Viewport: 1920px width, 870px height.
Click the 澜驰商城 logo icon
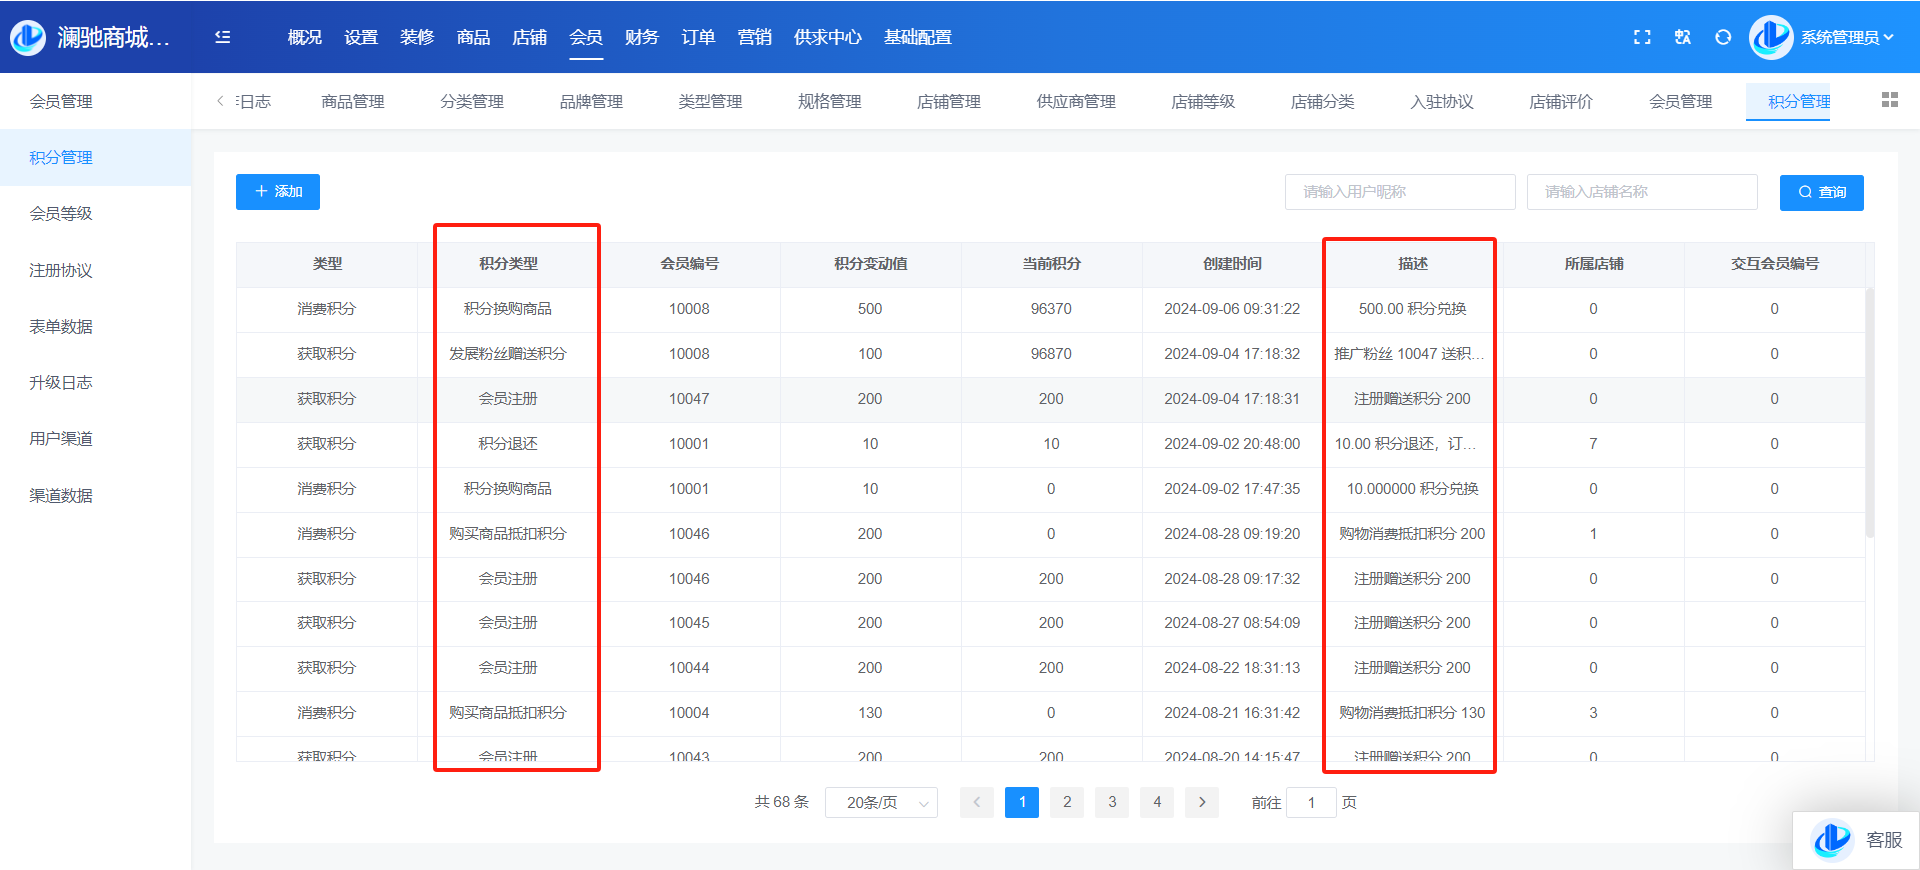coord(28,37)
